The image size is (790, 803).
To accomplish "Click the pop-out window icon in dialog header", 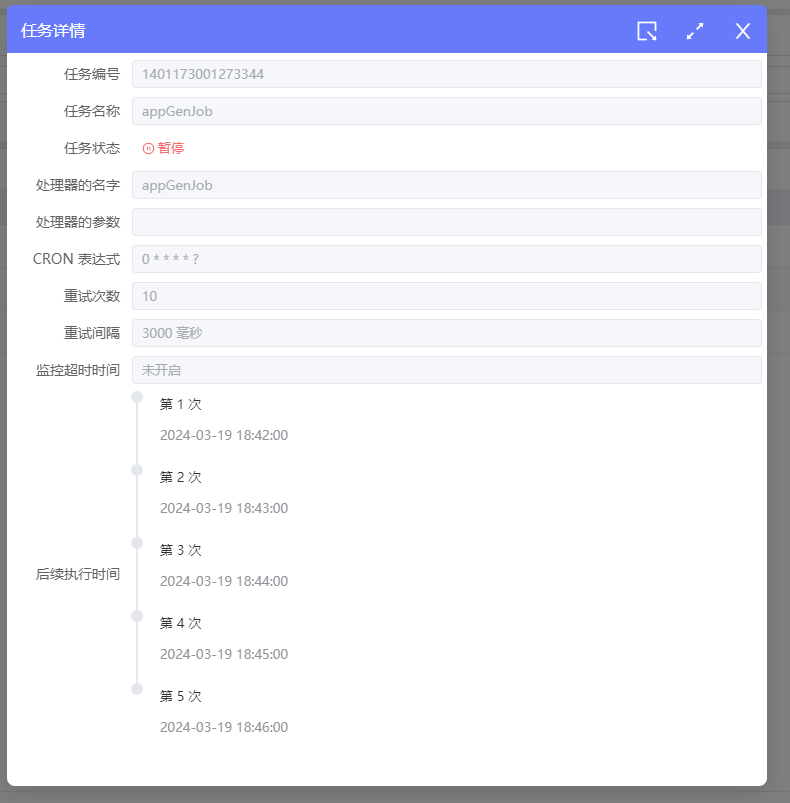I will pos(647,31).
